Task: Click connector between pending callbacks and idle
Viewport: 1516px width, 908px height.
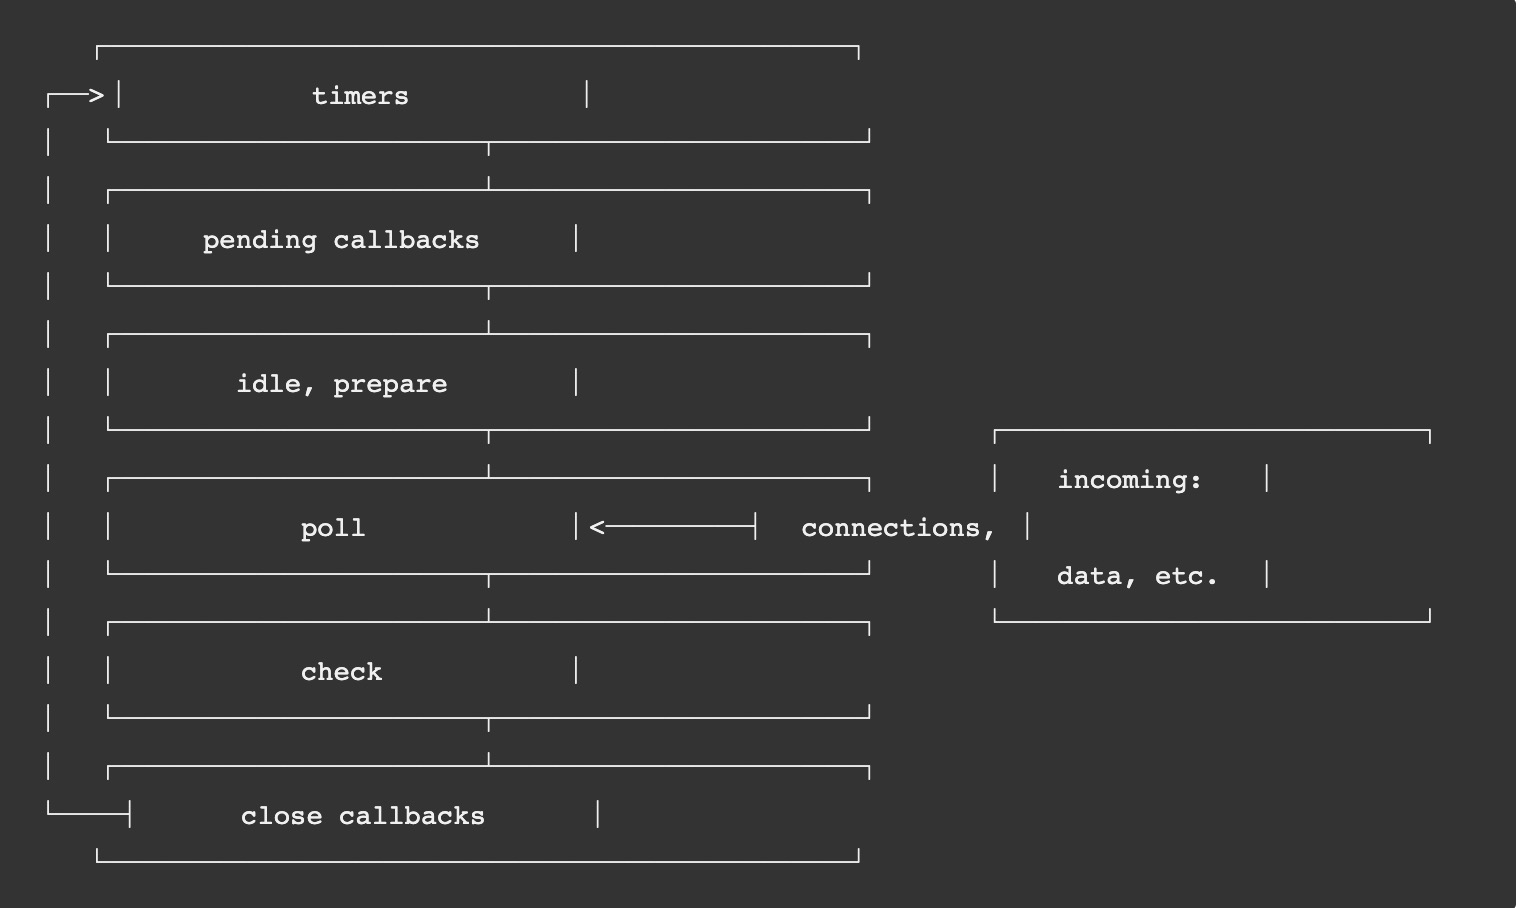Action: (489, 309)
